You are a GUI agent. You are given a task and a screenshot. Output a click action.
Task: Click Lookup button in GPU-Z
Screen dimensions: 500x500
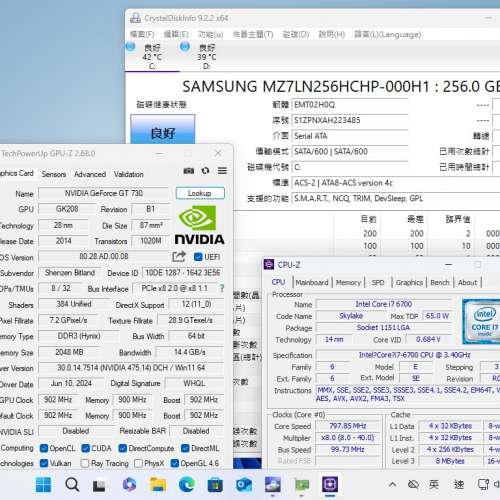coord(200,193)
